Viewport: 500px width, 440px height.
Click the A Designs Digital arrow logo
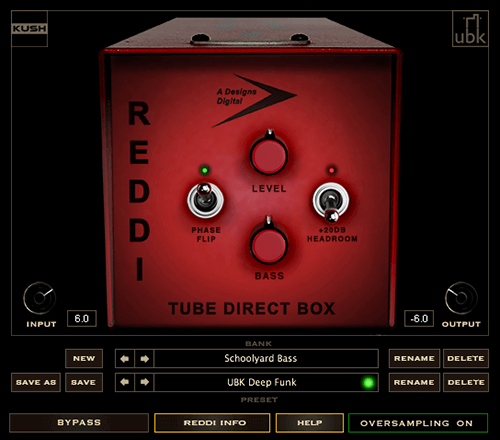click(x=254, y=100)
